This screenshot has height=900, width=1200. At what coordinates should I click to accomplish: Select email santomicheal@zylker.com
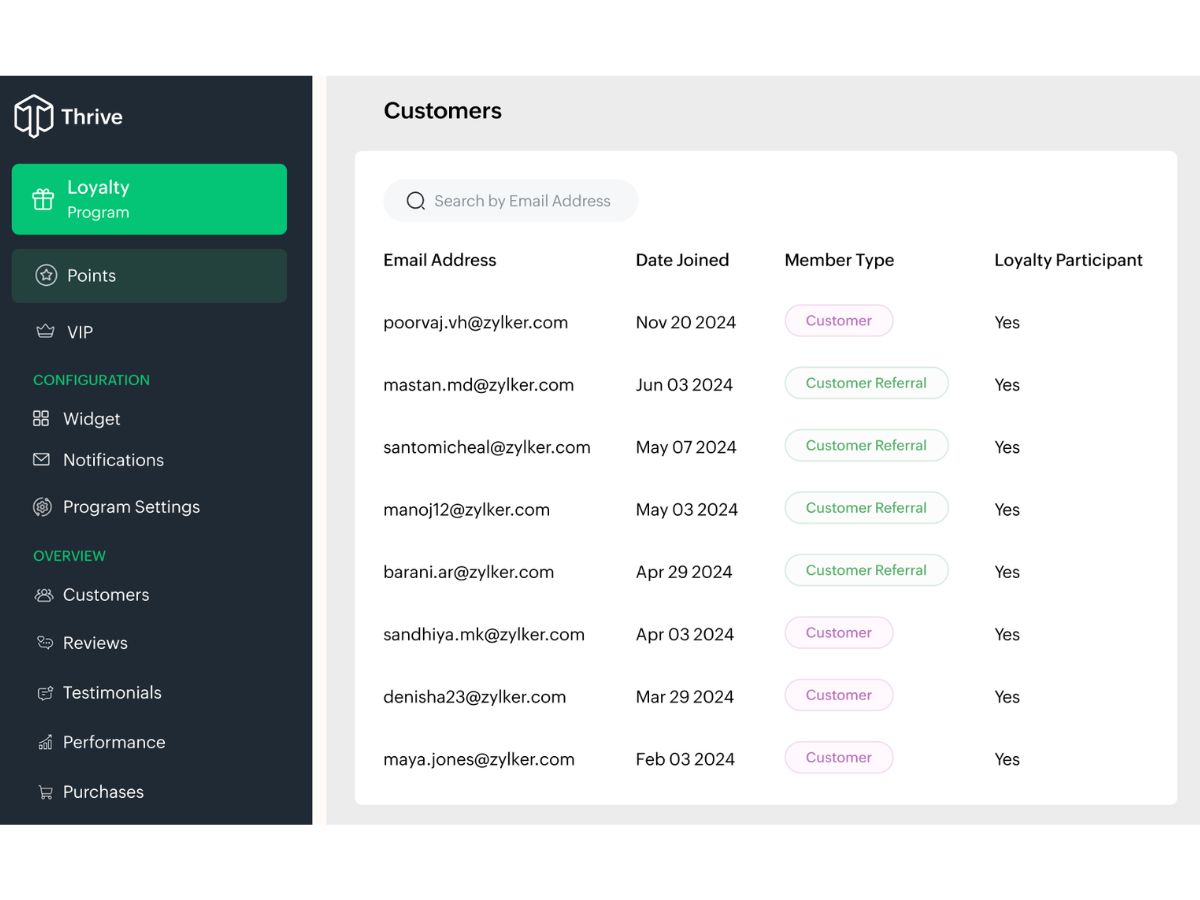(487, 447)
